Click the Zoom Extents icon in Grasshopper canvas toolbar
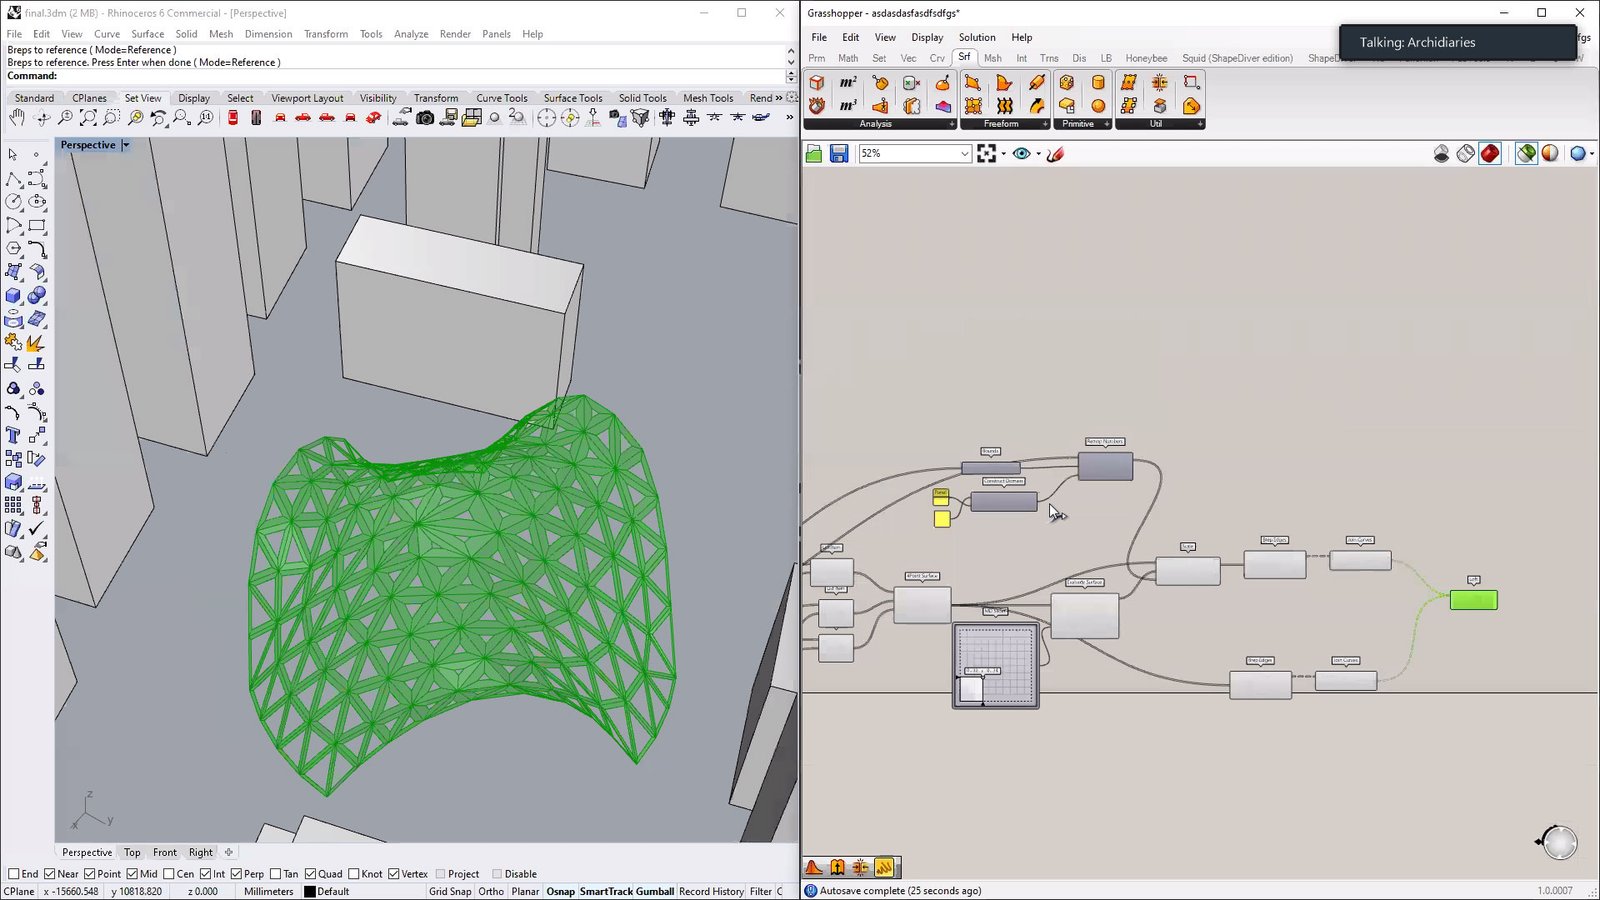The width and height of the screenshot is (1600, 900). [x=987, y=154]
